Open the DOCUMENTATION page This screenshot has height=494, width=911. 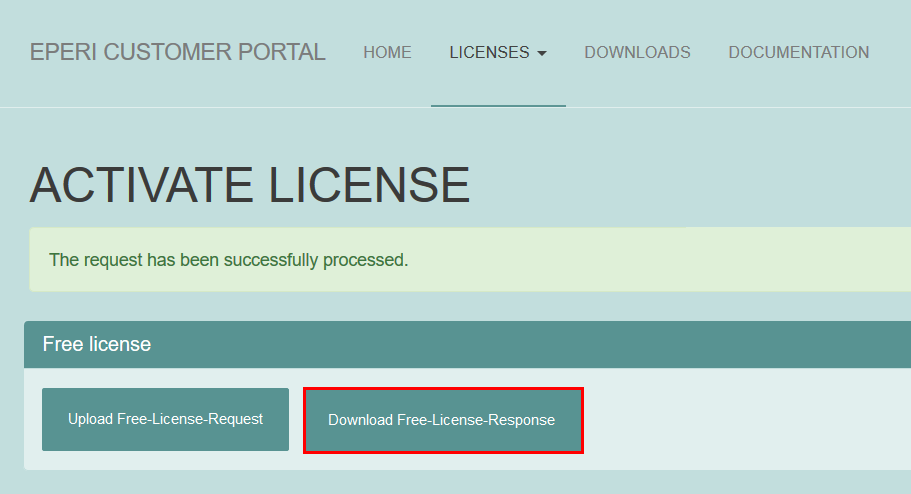pos(799,52)
